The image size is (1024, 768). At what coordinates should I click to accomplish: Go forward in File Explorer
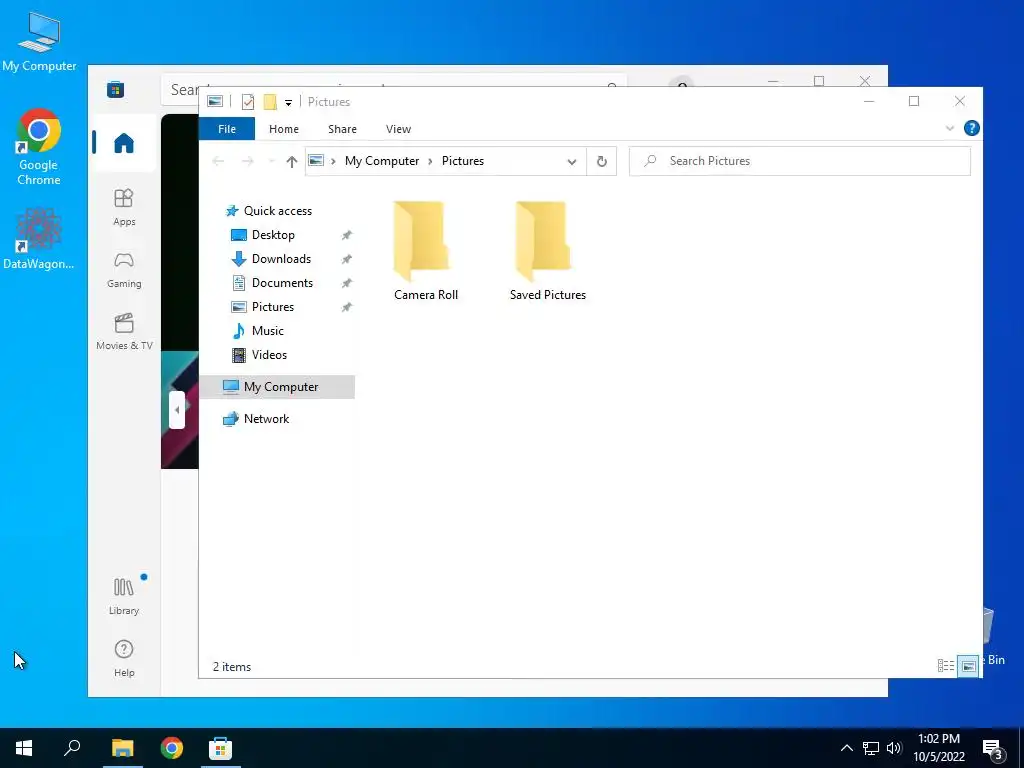coord(248,161)
